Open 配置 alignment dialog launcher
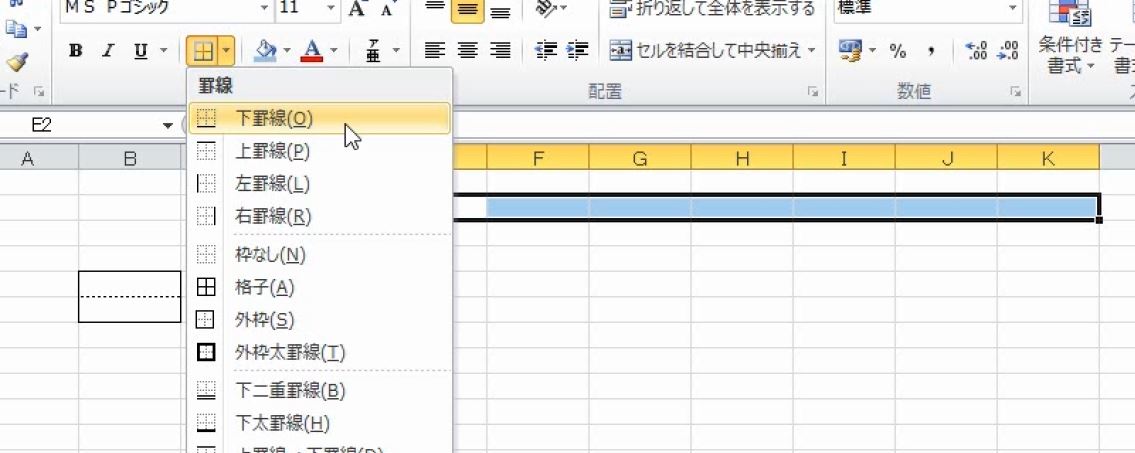 814,92
